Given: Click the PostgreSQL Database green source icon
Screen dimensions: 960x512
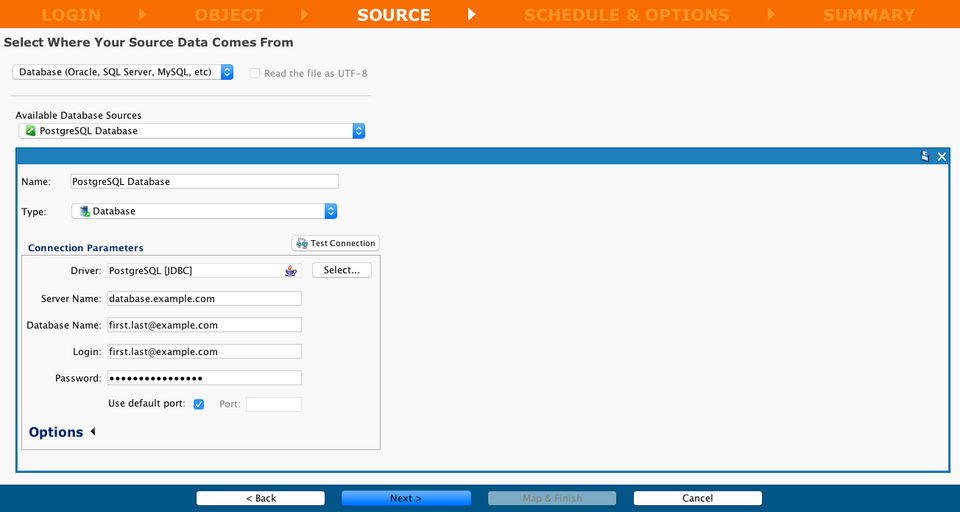Looking at the screenshot, I should pyautogui.click(x=31, y=130).
